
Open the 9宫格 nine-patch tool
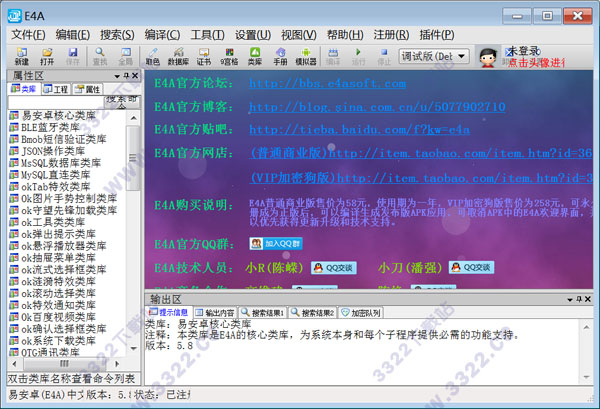(229, 56)
